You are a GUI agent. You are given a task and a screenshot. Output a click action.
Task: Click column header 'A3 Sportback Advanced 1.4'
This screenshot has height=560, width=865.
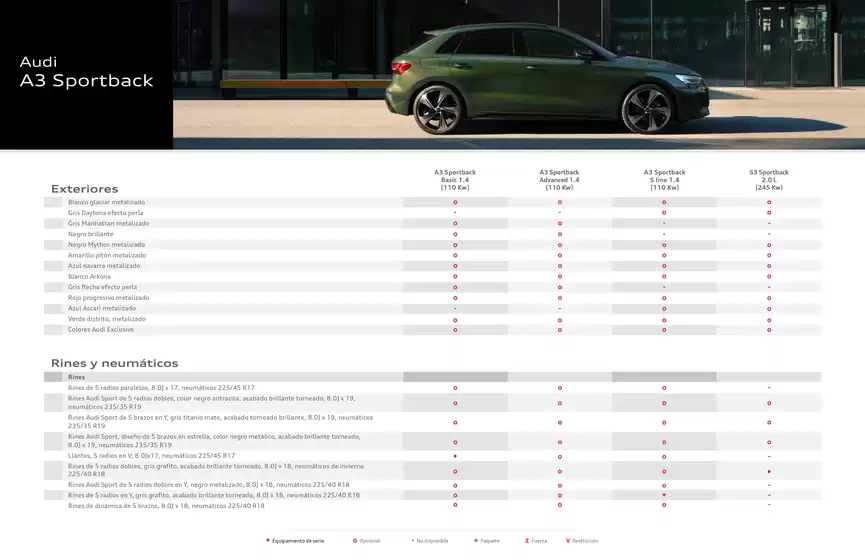[559, 180]
